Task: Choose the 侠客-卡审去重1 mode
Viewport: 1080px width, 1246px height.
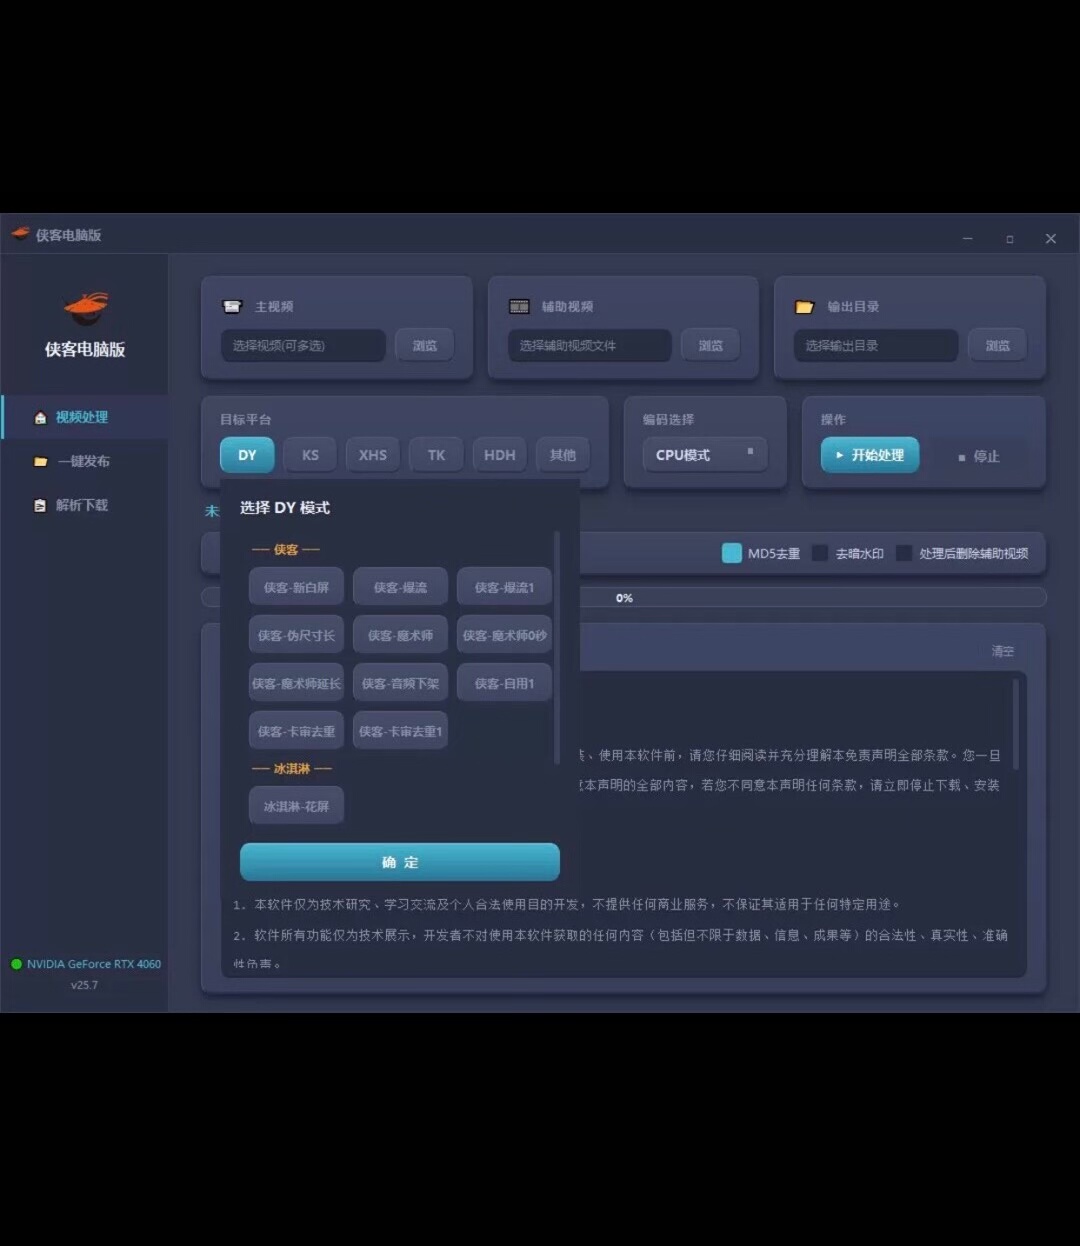Action: pos(400,731)
